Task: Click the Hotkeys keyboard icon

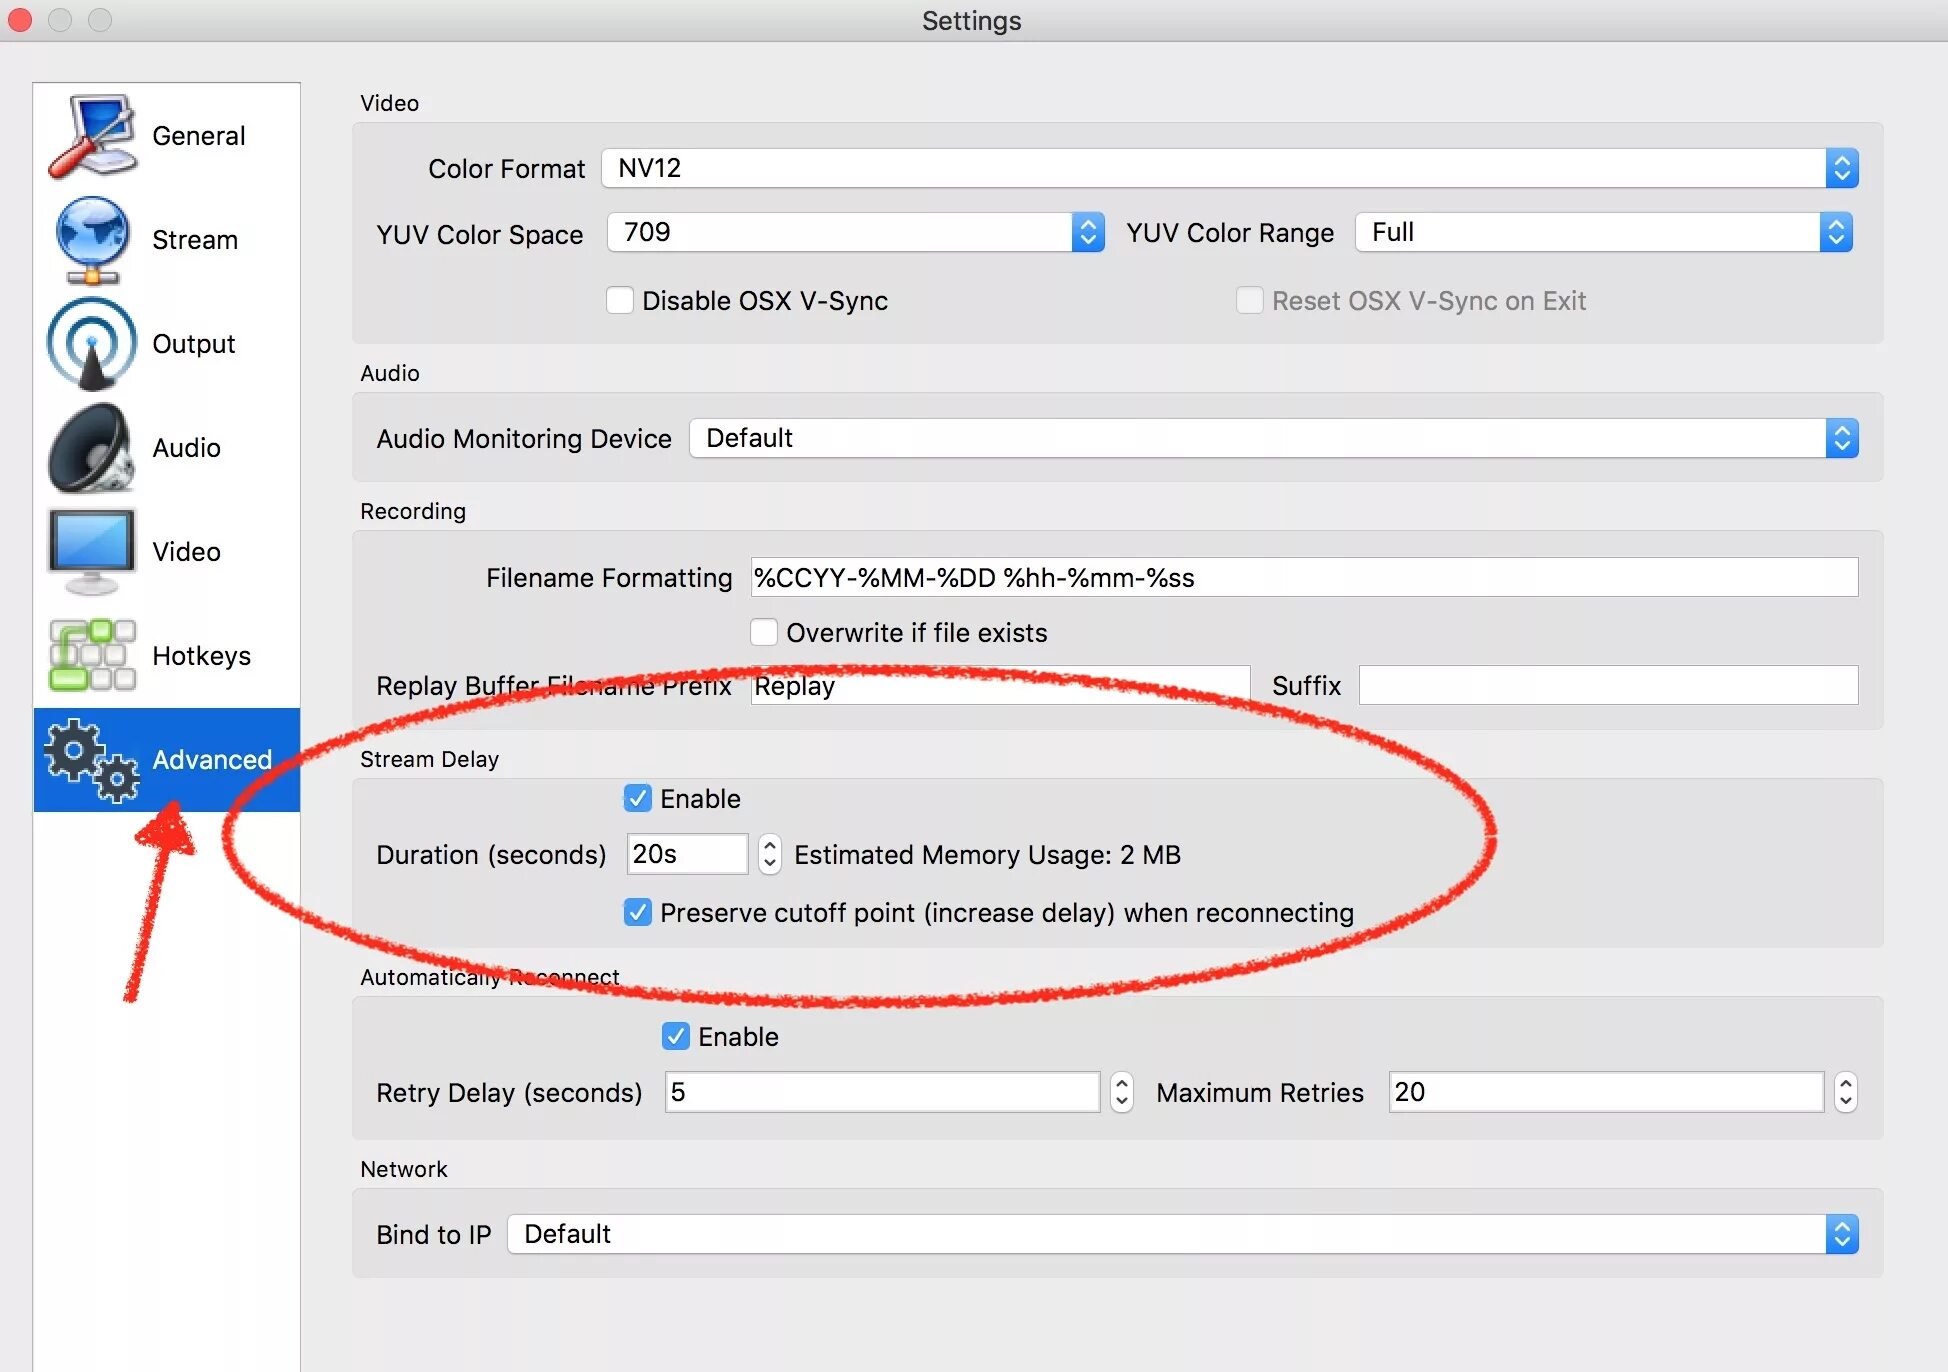Action: [92, 656]
